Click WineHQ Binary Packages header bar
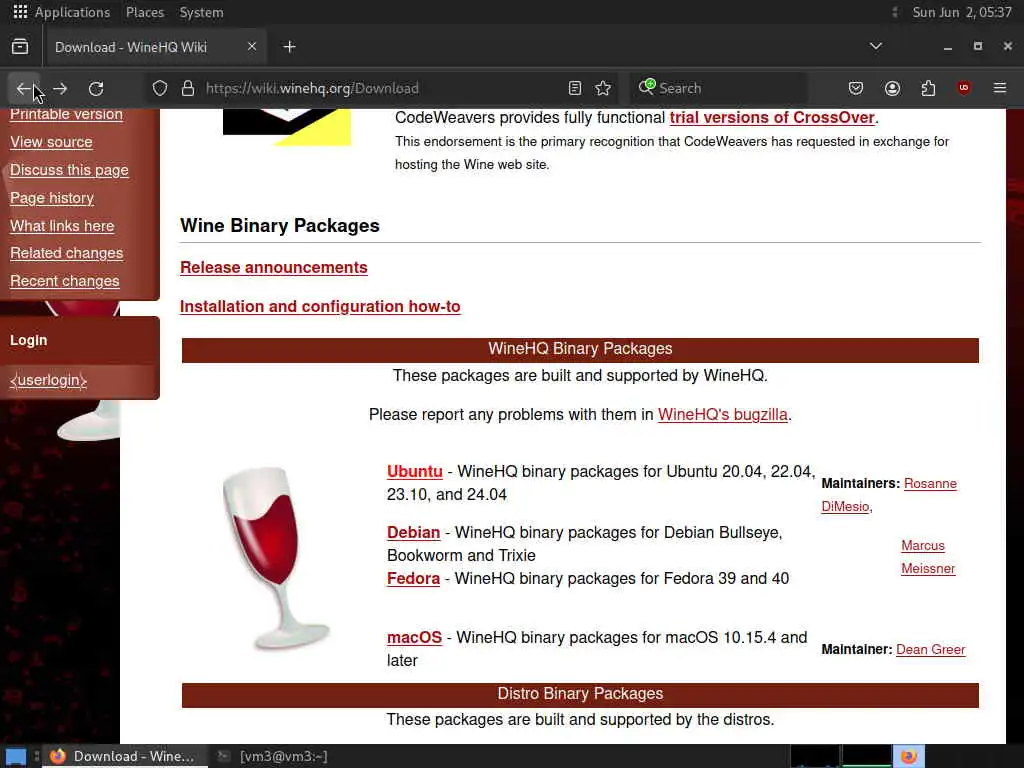Screen dimensions: 1024x768 coord(580,349)
